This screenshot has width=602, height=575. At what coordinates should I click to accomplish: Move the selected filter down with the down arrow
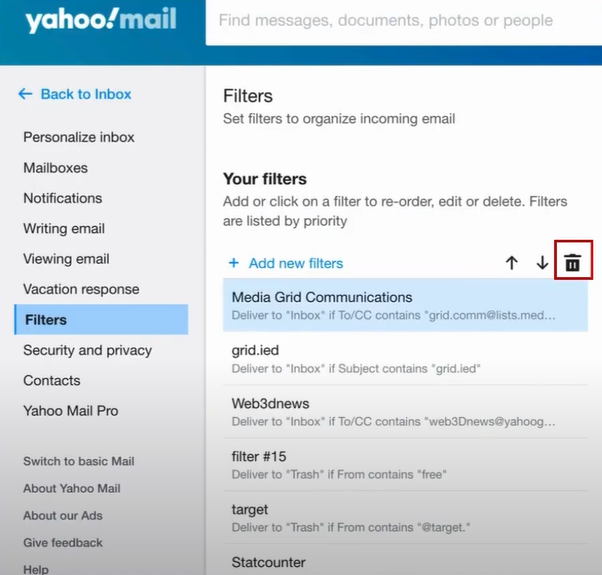click(542, 263)
